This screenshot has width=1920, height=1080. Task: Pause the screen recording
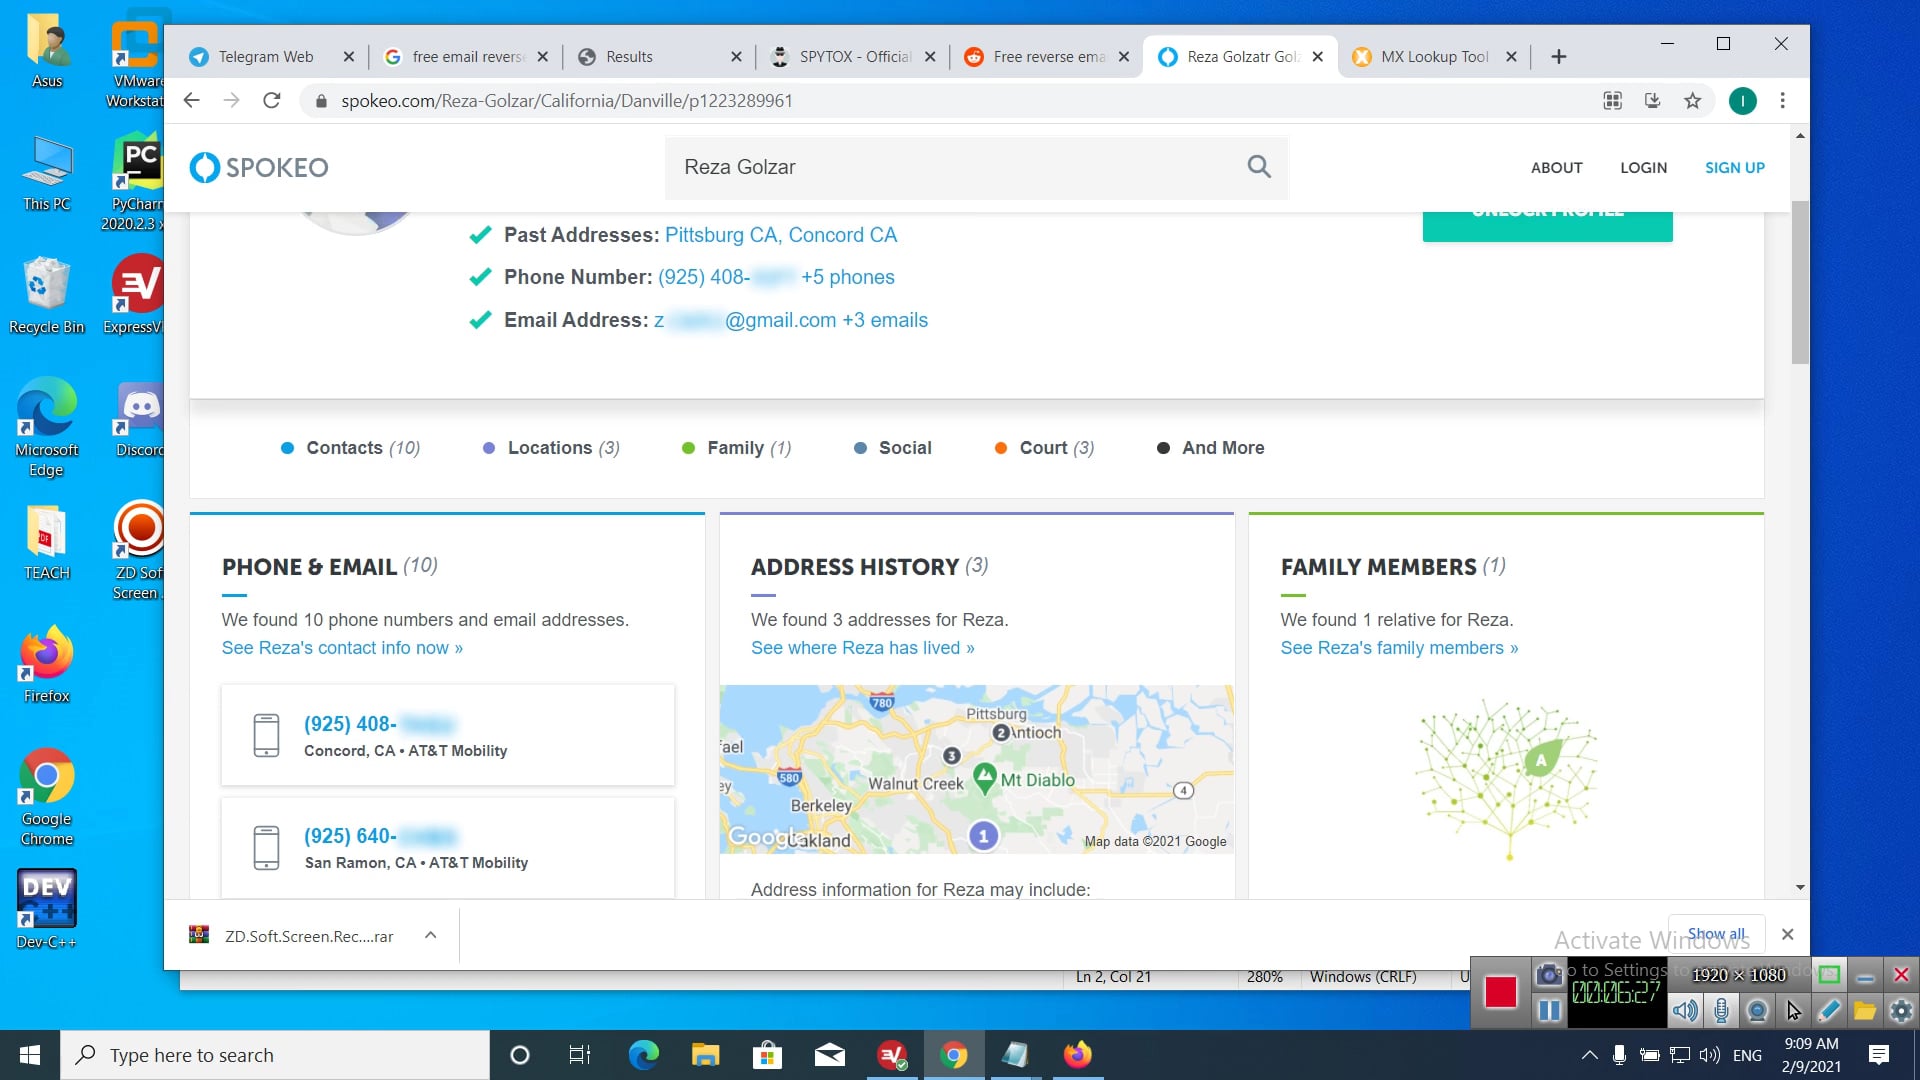pos(1549,1011)
